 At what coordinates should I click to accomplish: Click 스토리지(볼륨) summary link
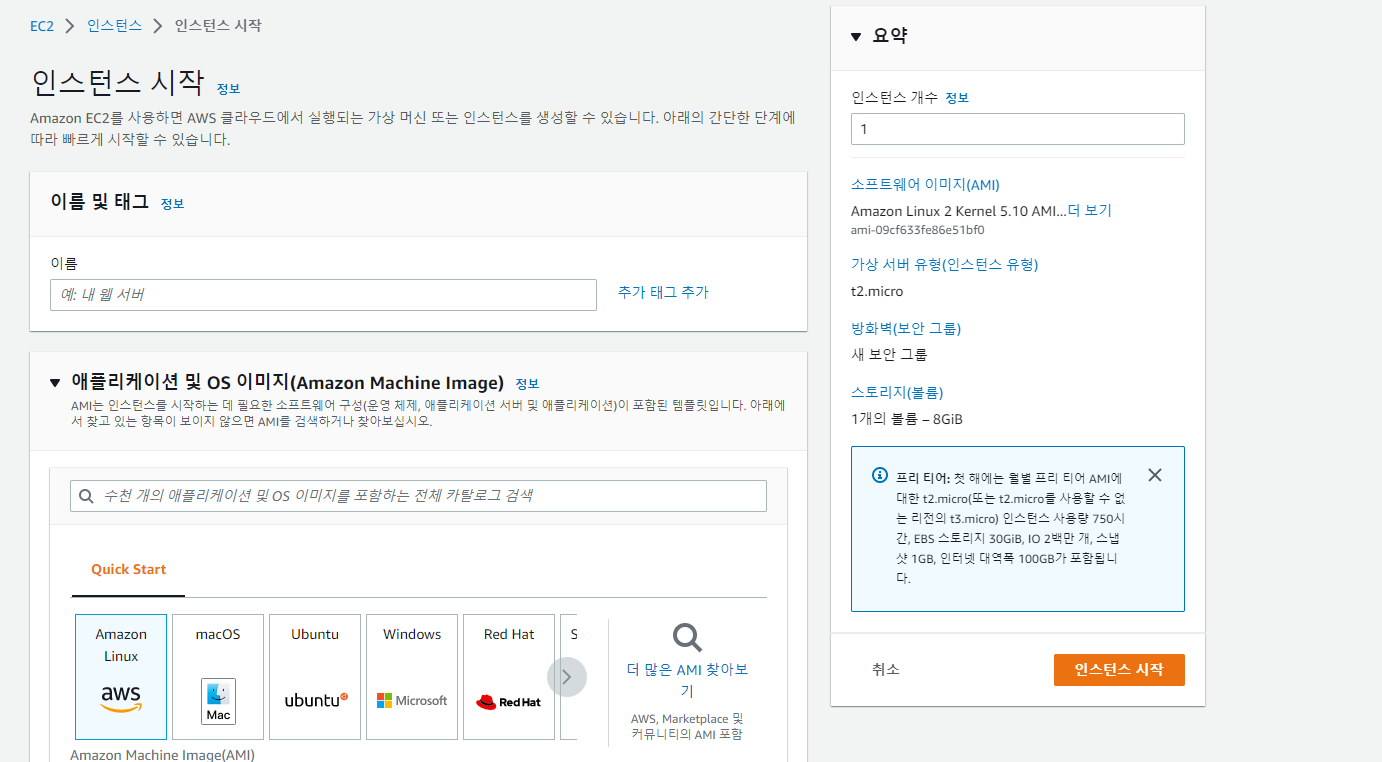[x=897, y=393]
